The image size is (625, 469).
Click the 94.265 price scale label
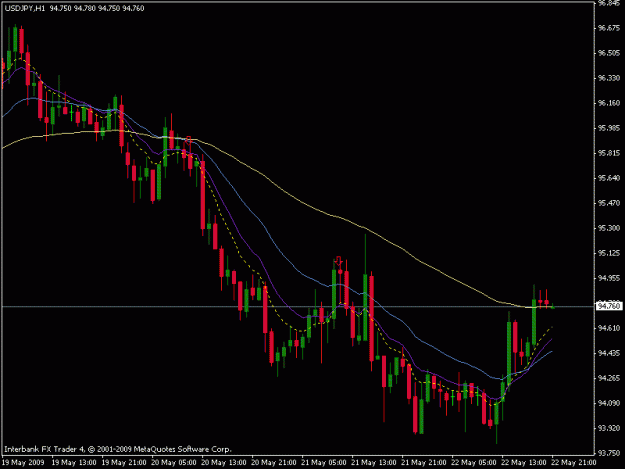coord(609,378)
